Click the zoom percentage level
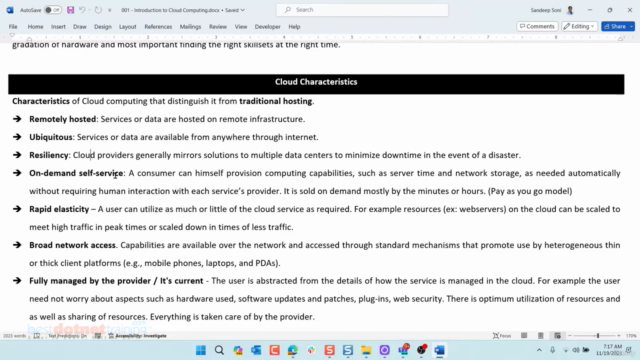 631,336
